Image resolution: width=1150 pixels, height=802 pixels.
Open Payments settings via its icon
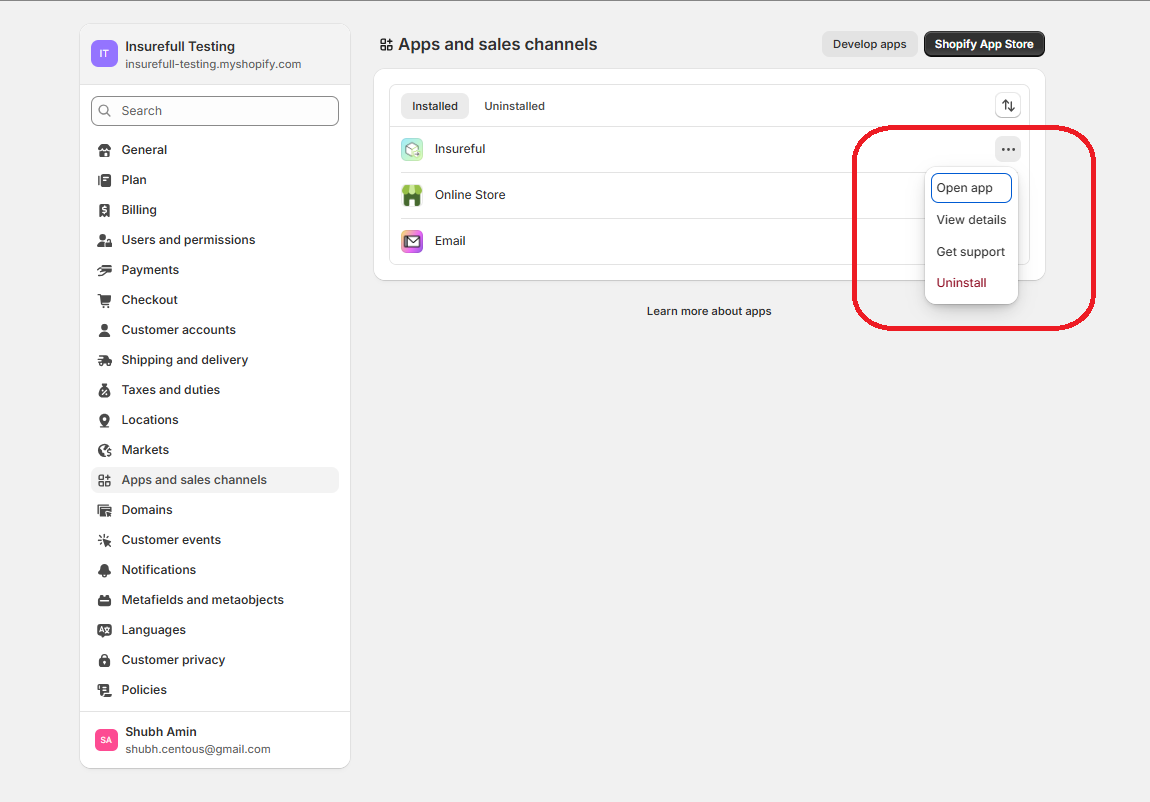[104, 270]
